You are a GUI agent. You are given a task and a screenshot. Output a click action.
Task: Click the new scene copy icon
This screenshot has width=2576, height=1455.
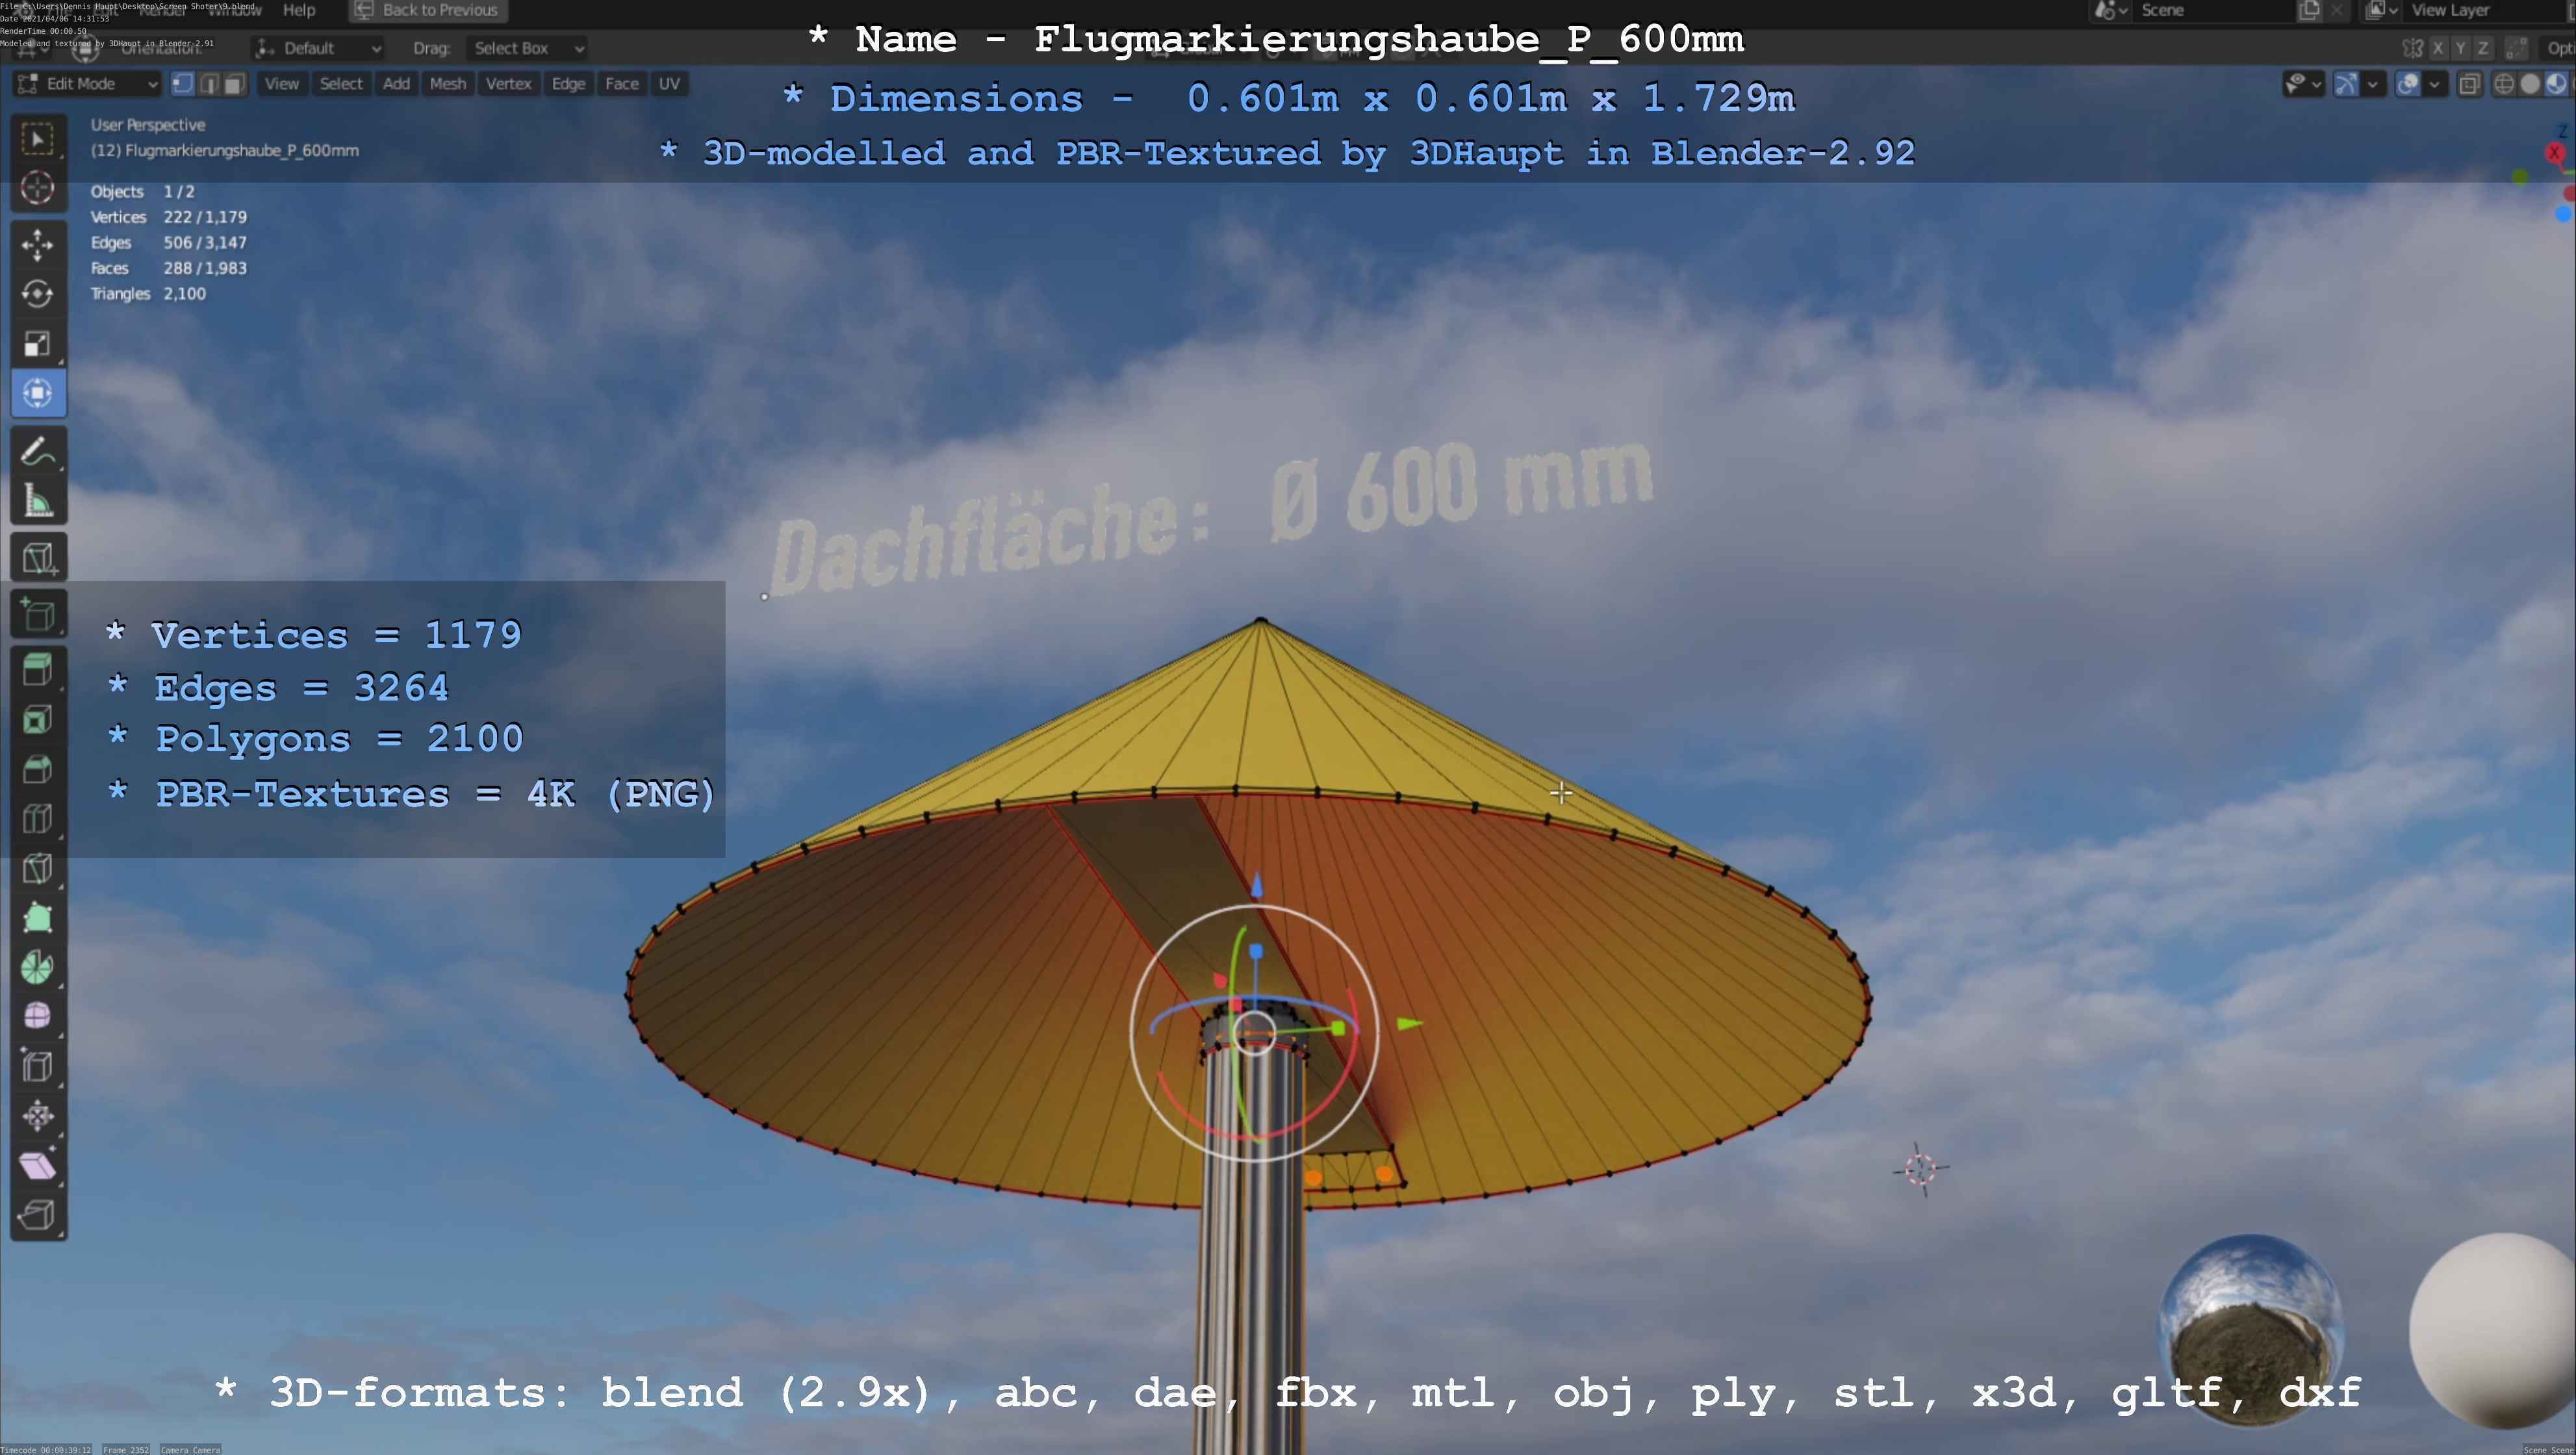pos(2309,10)
